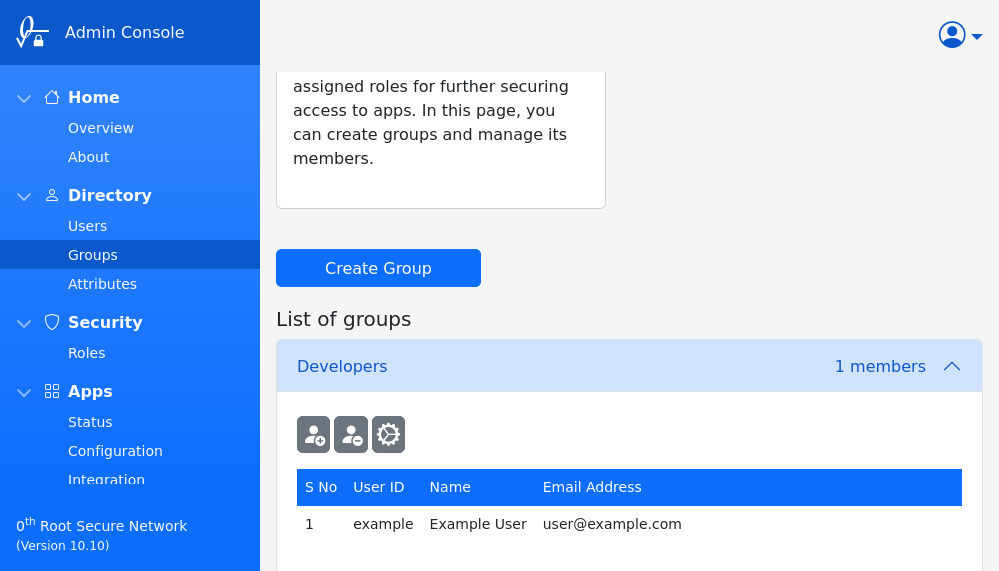
Task: Open the Apps Configuration page
Action: [x=115, y=451]
